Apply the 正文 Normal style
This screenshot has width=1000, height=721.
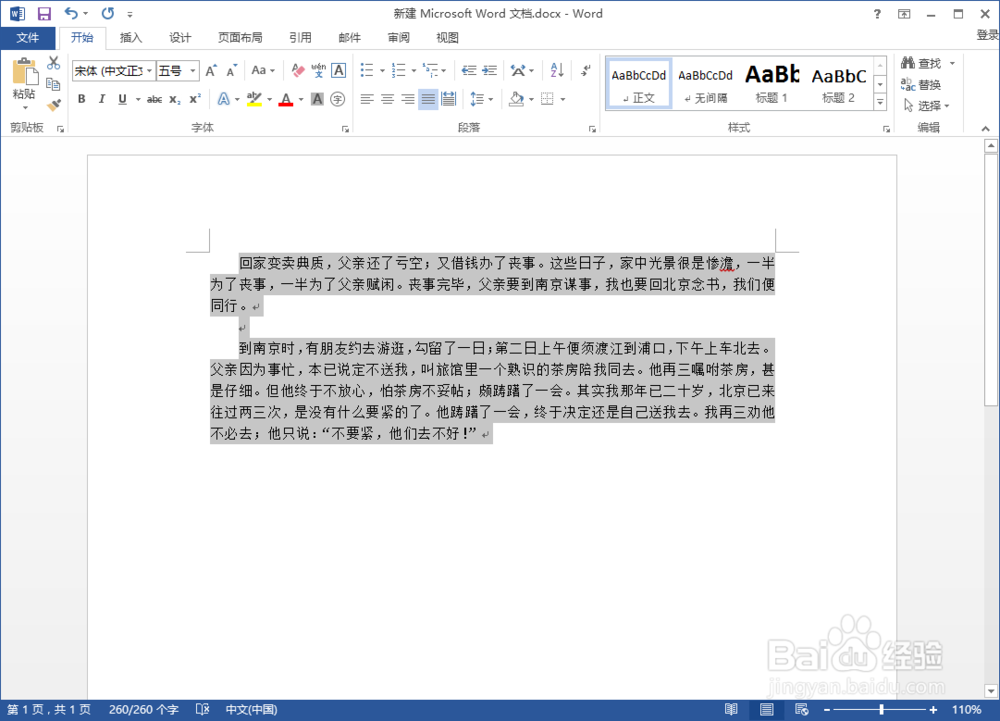[639, 83]
